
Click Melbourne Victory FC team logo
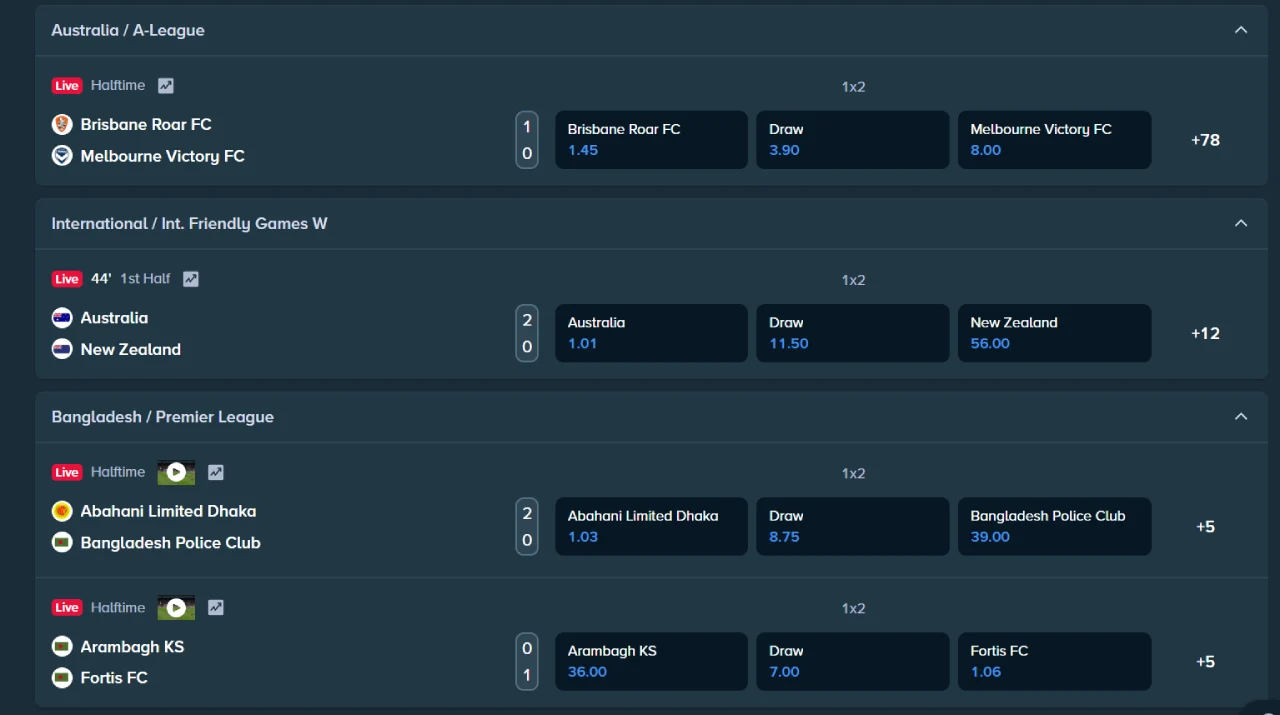(x=62, y=156)
